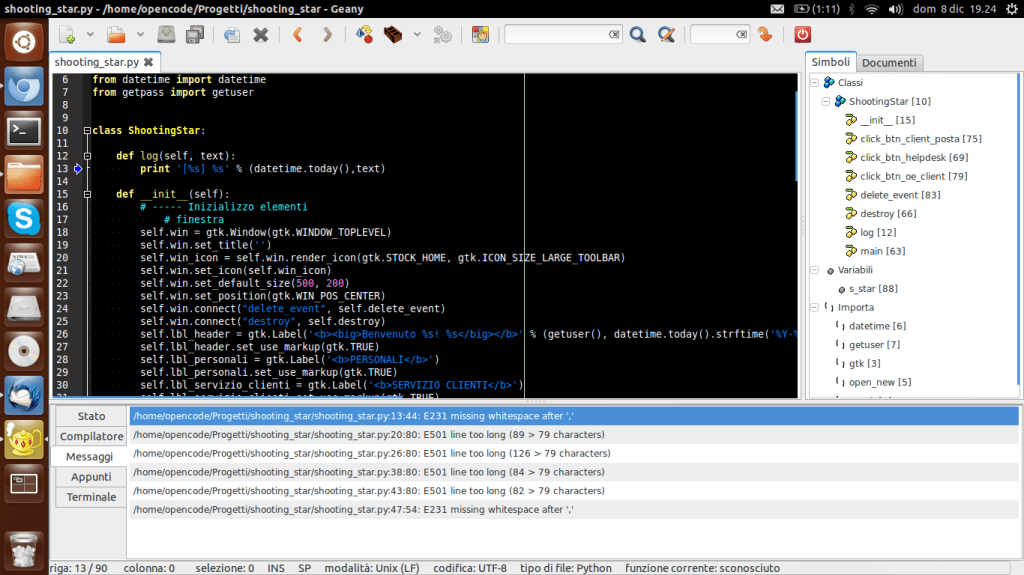
Task: Open the build actions dropdown arrow
Action: click(417, 35)
